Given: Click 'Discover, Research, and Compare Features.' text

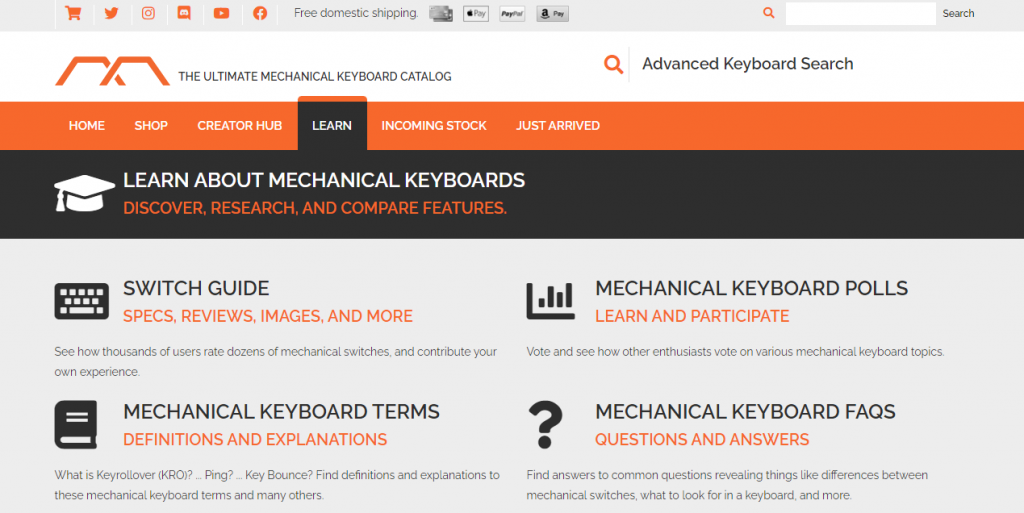Looking at the screenshot, I should 315,208.
